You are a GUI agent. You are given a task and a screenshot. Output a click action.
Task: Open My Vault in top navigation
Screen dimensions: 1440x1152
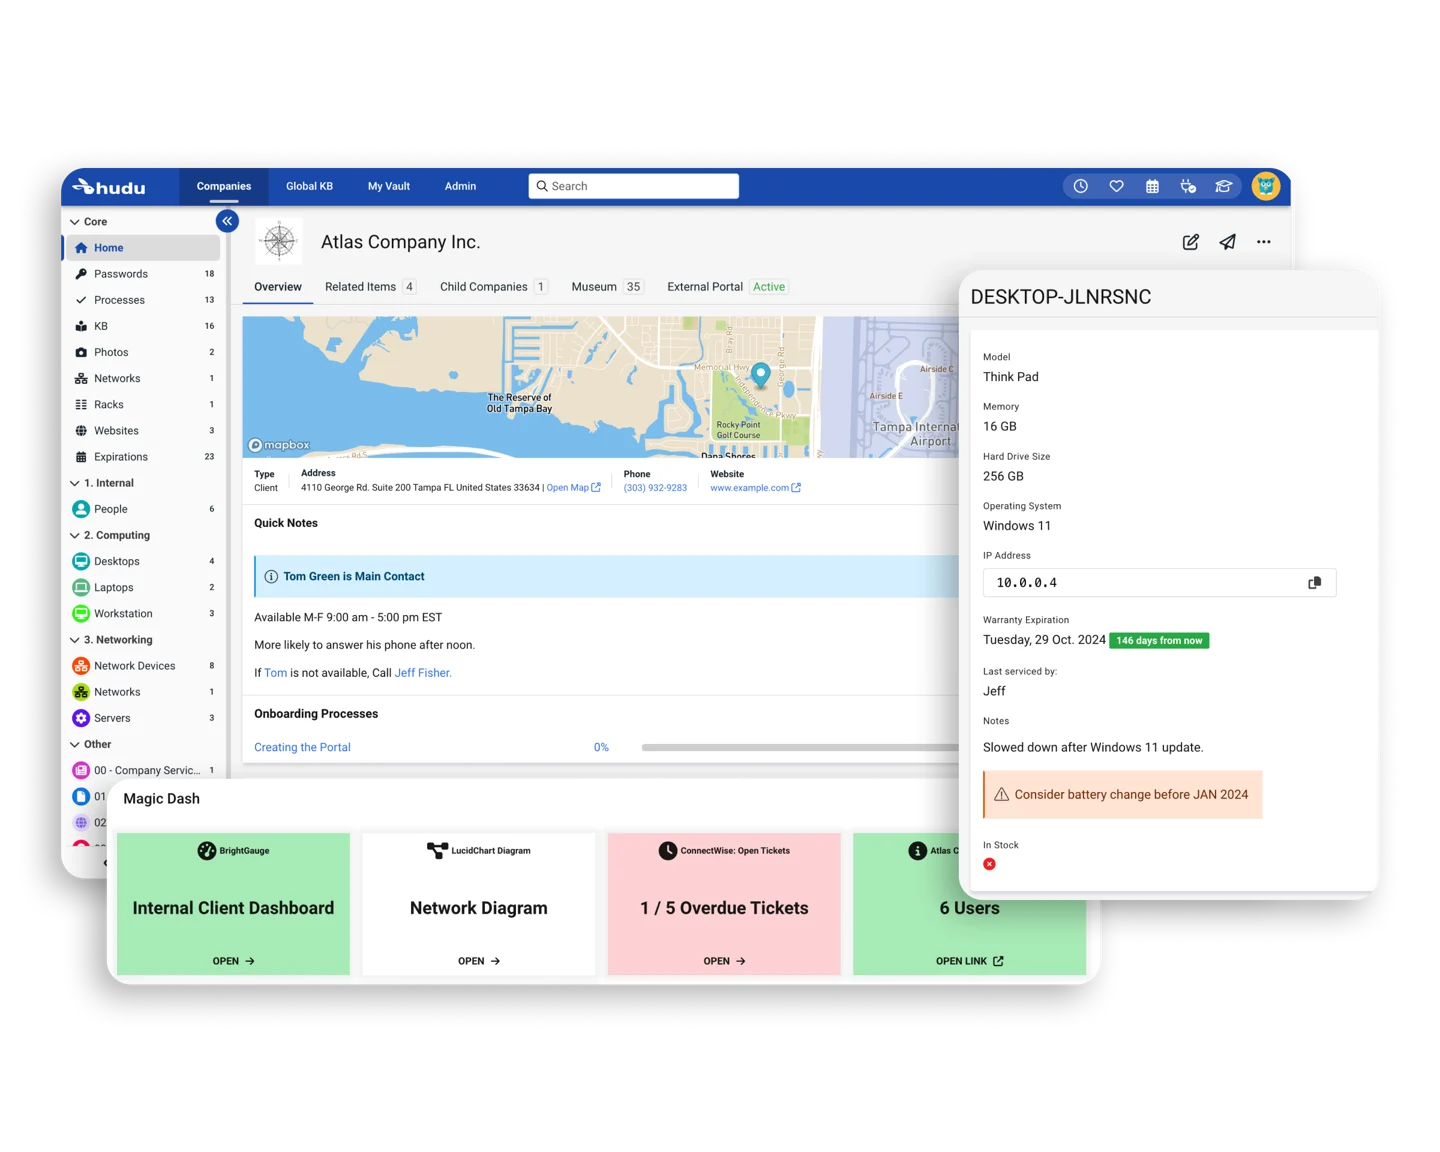click(389, 186)
